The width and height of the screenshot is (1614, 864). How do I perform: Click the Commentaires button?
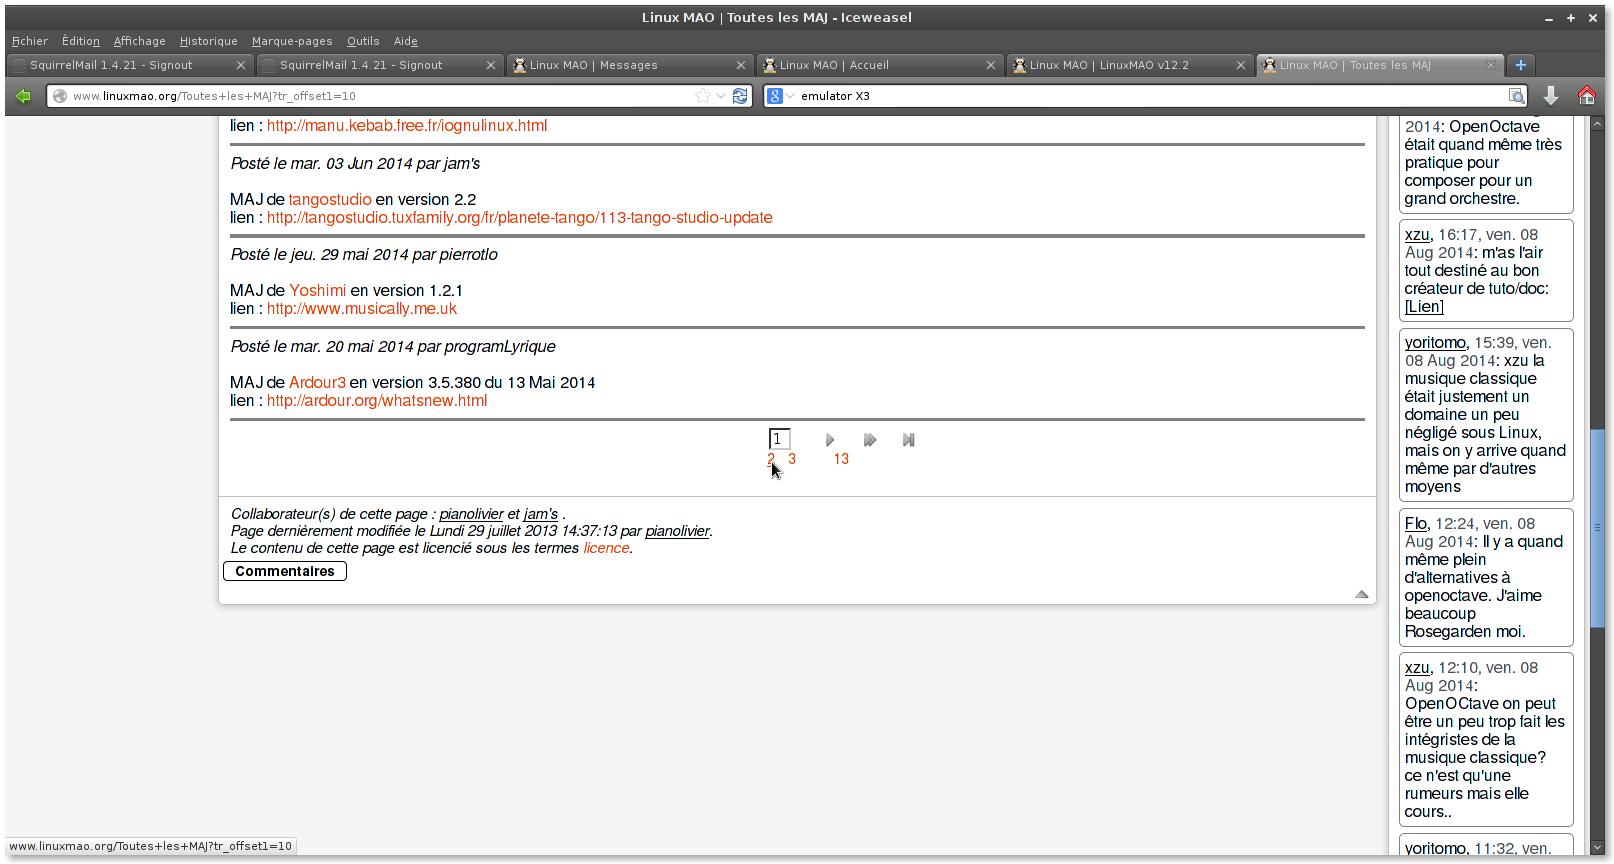[x=285, y=571]
